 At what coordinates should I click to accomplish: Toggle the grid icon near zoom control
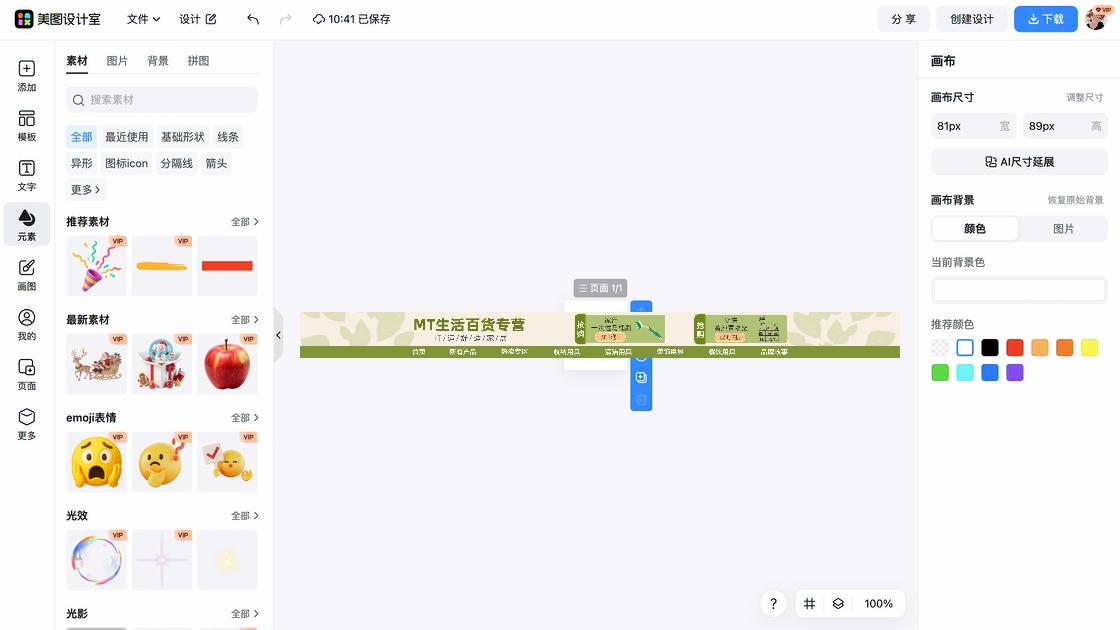(x=809, y=604)
